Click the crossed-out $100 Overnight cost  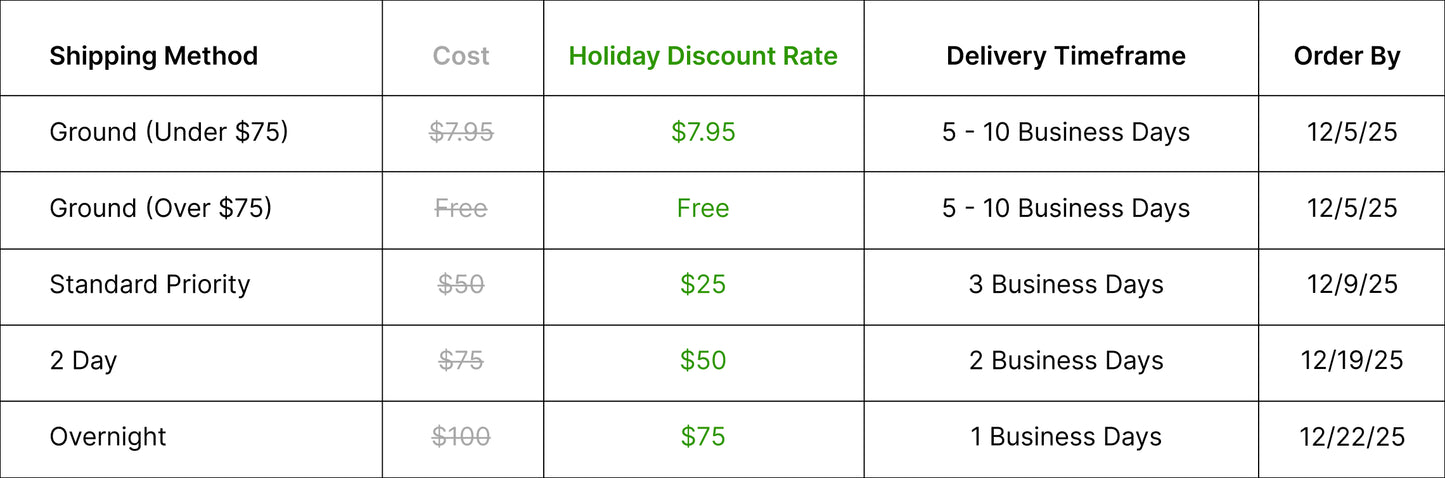pos(461,437)
